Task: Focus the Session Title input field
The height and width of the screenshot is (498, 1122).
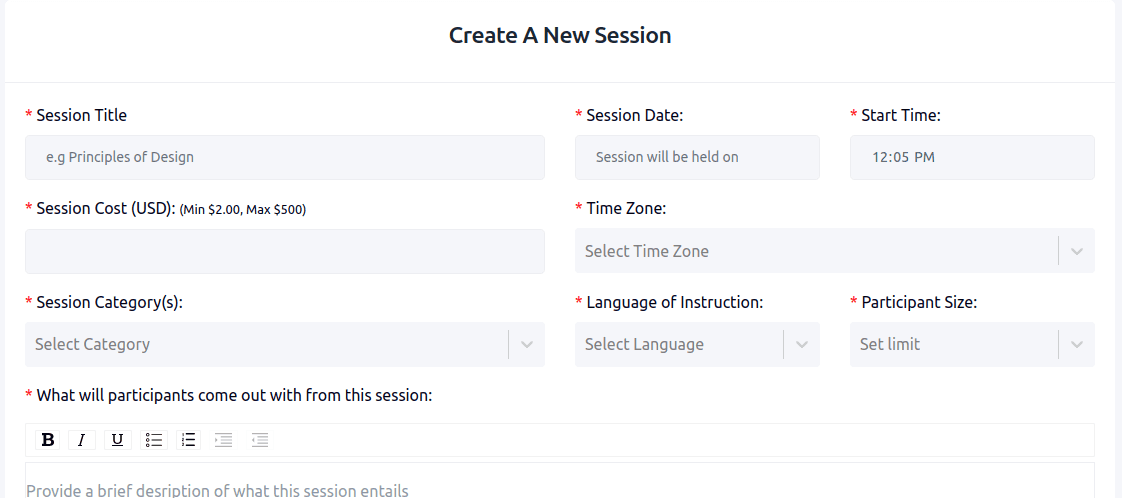Action: (x=285, y=157)
